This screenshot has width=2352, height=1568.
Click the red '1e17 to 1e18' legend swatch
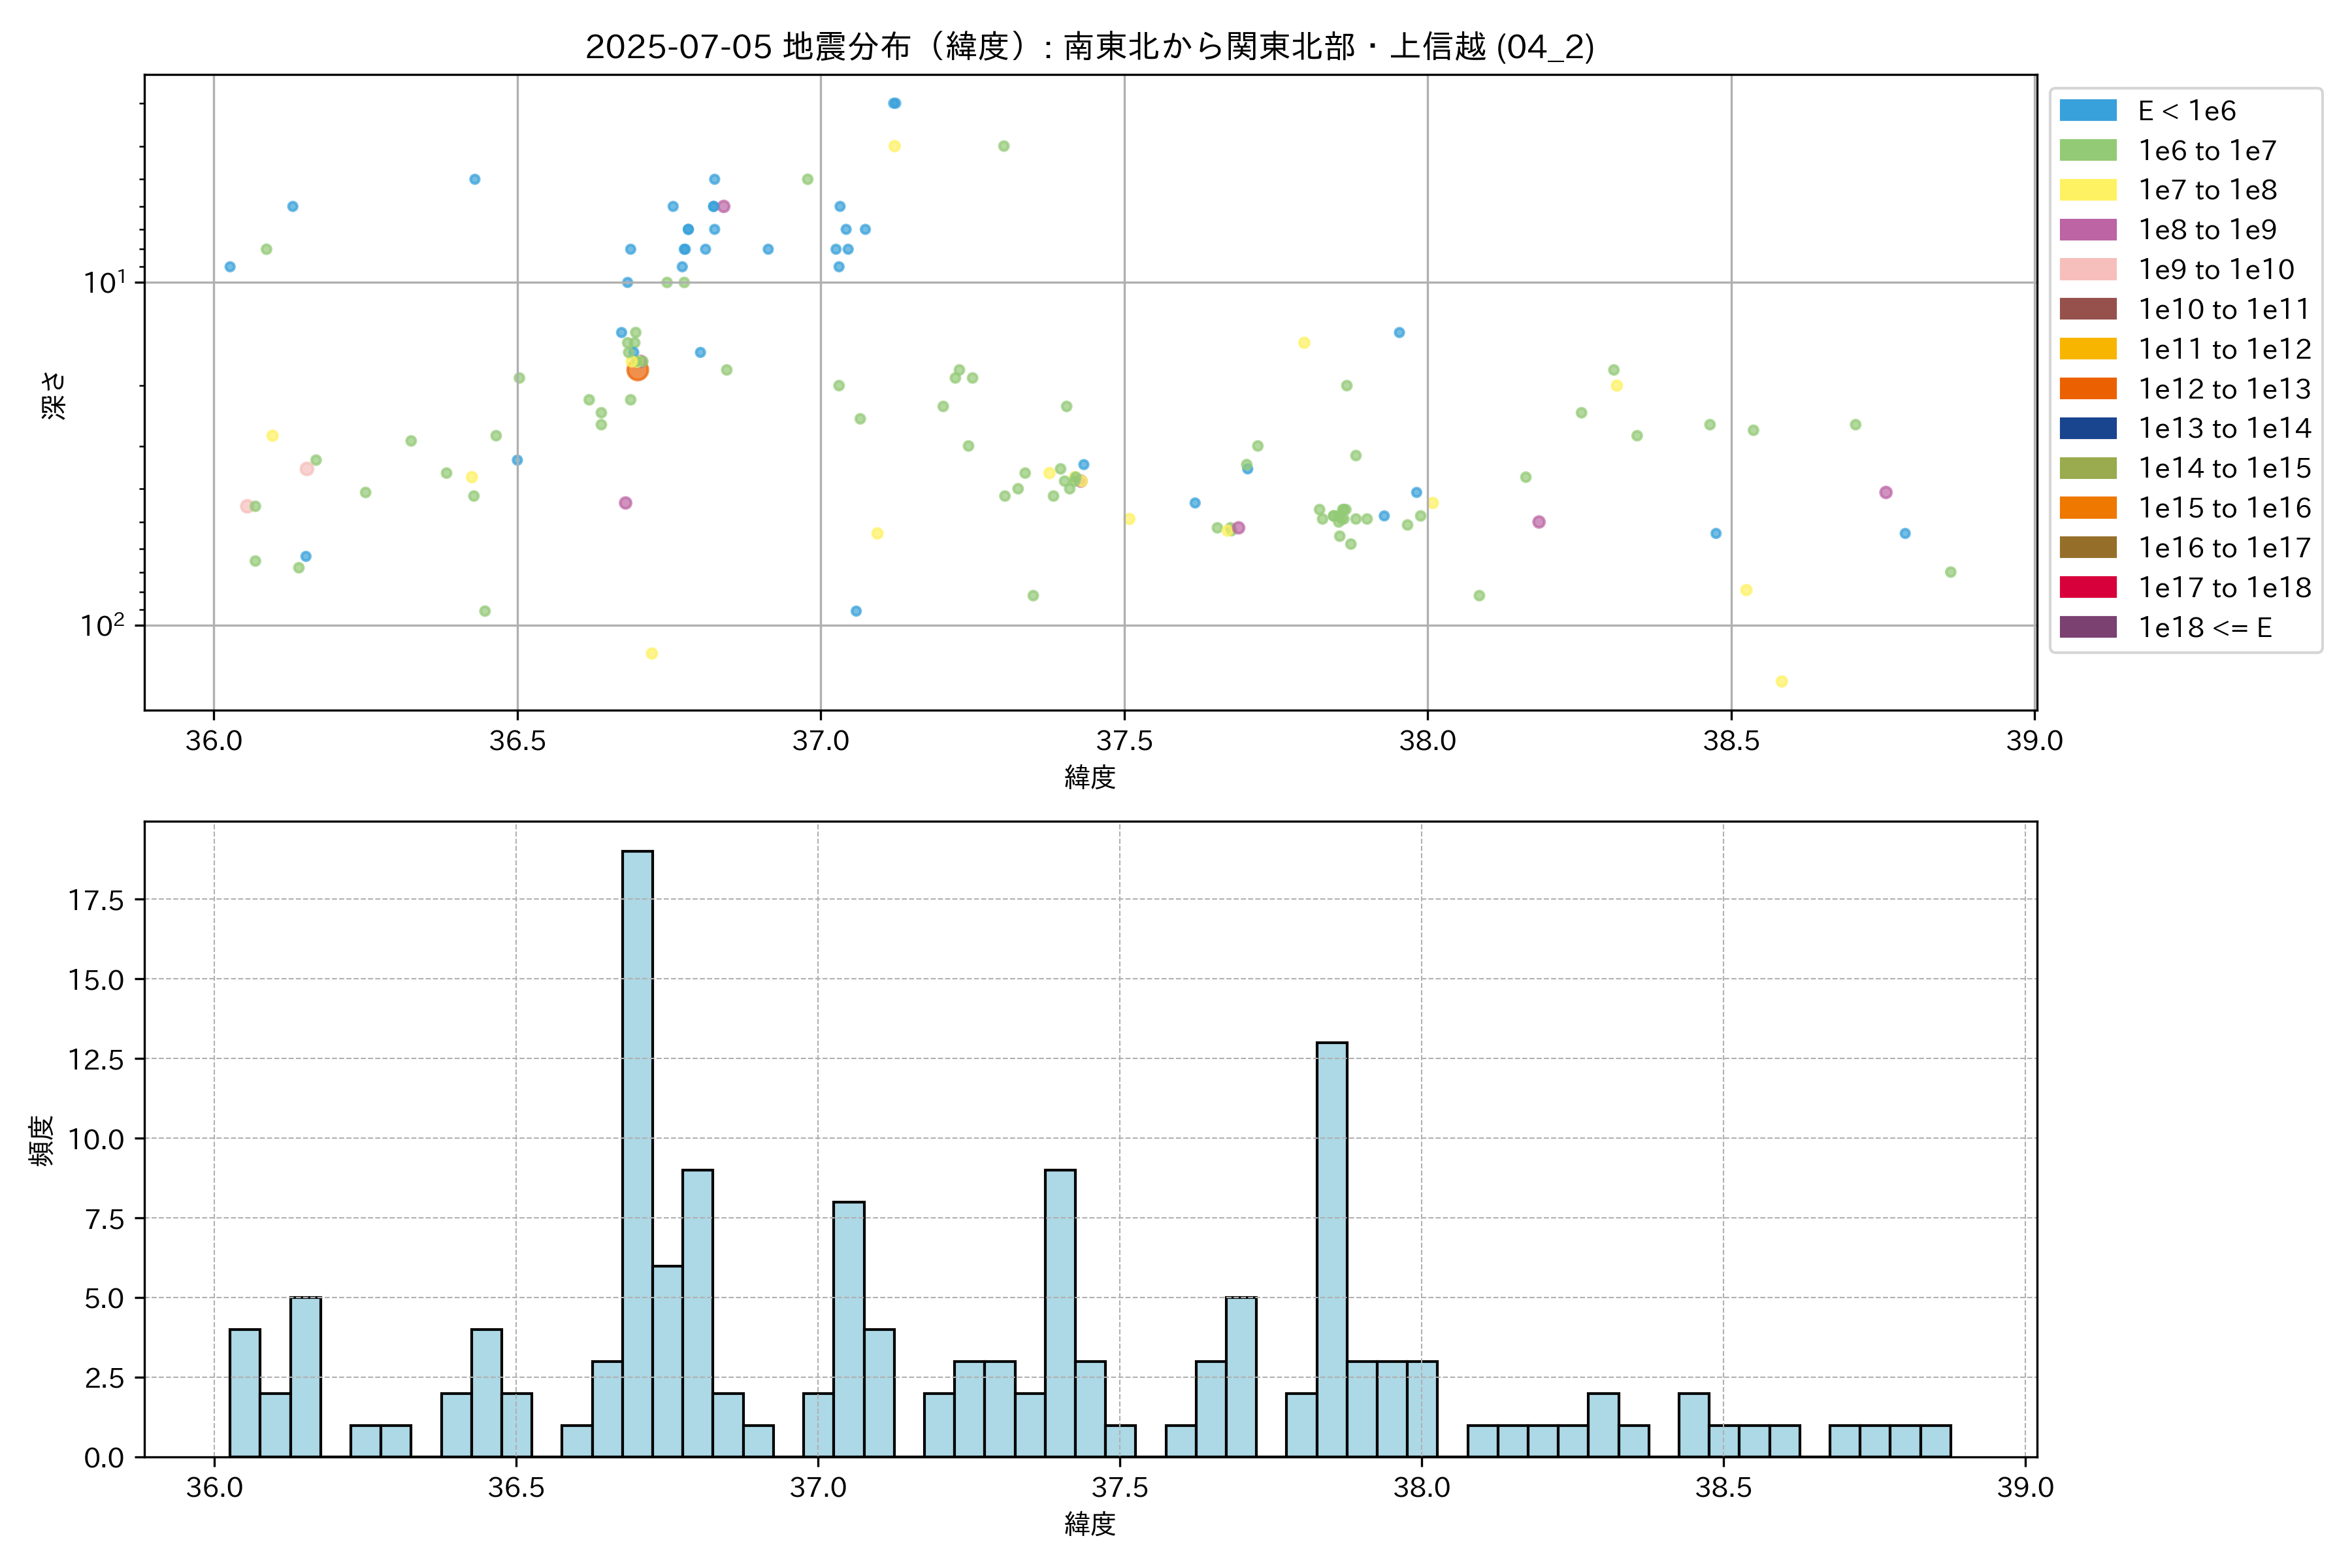pyautogui.click(x=2087, y=588)
